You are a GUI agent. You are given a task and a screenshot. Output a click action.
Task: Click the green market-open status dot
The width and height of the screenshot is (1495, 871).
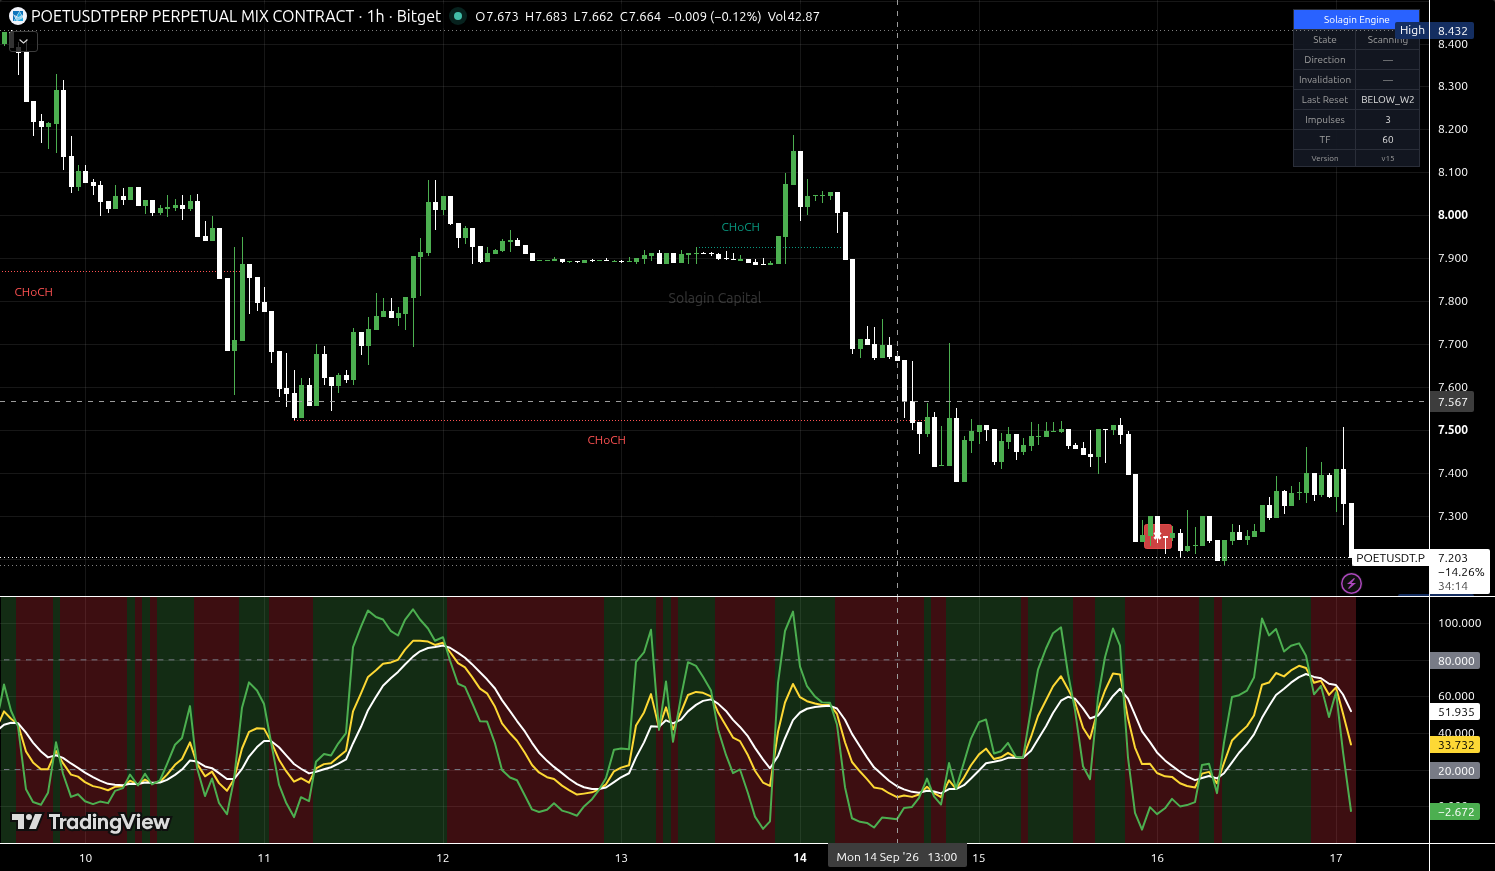point(458,16)
